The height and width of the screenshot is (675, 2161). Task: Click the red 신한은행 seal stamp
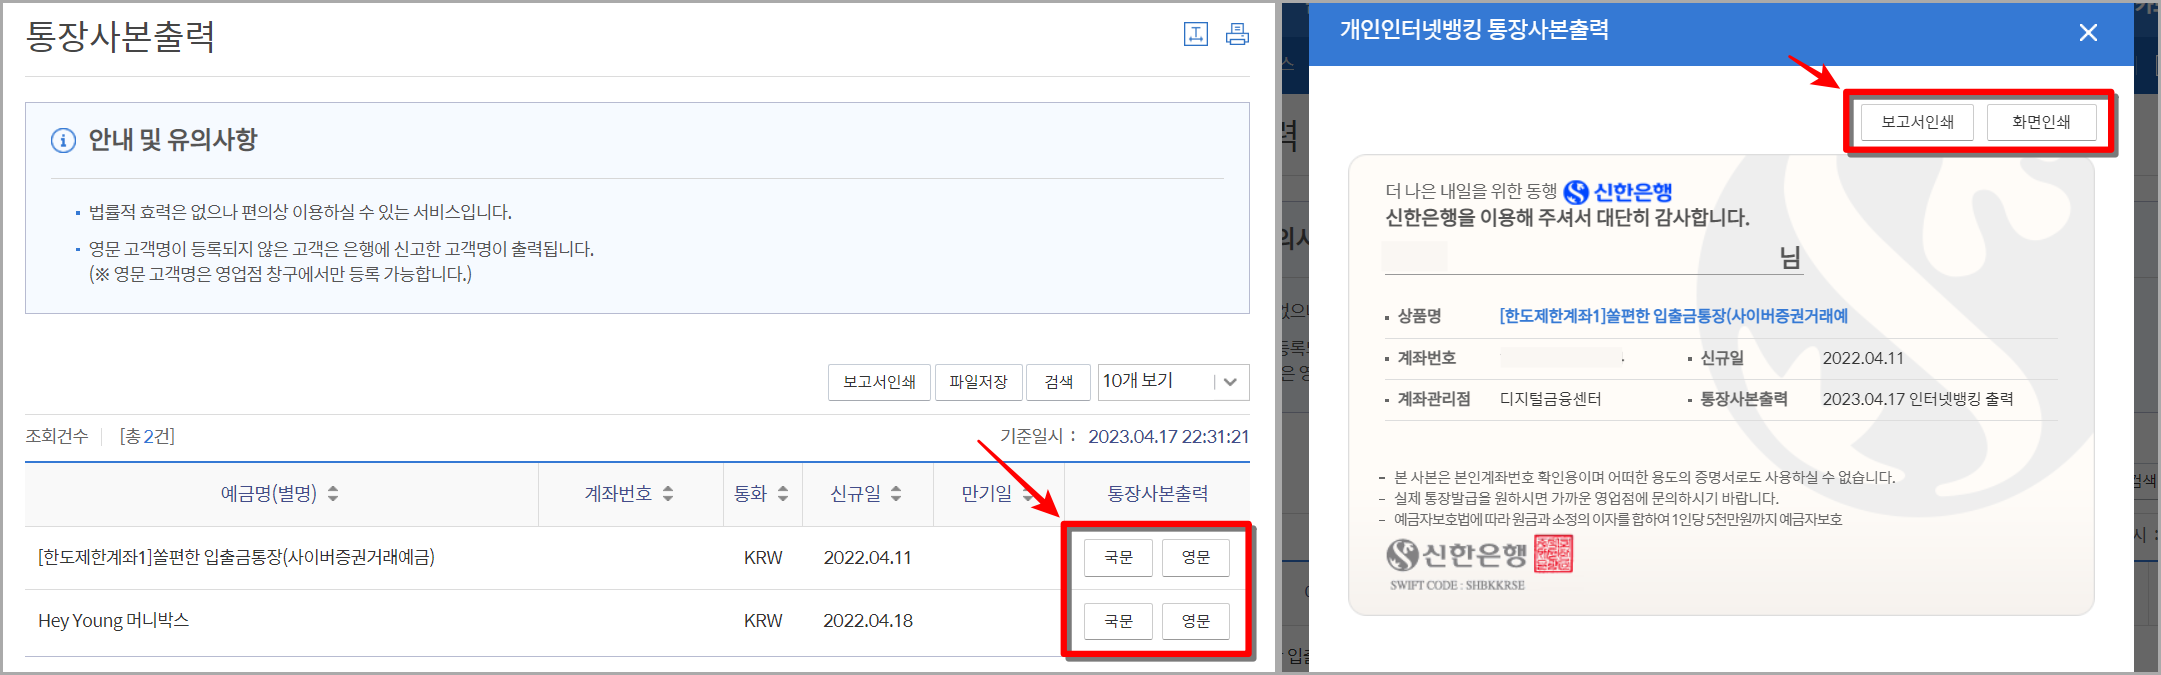(1553, 553)
